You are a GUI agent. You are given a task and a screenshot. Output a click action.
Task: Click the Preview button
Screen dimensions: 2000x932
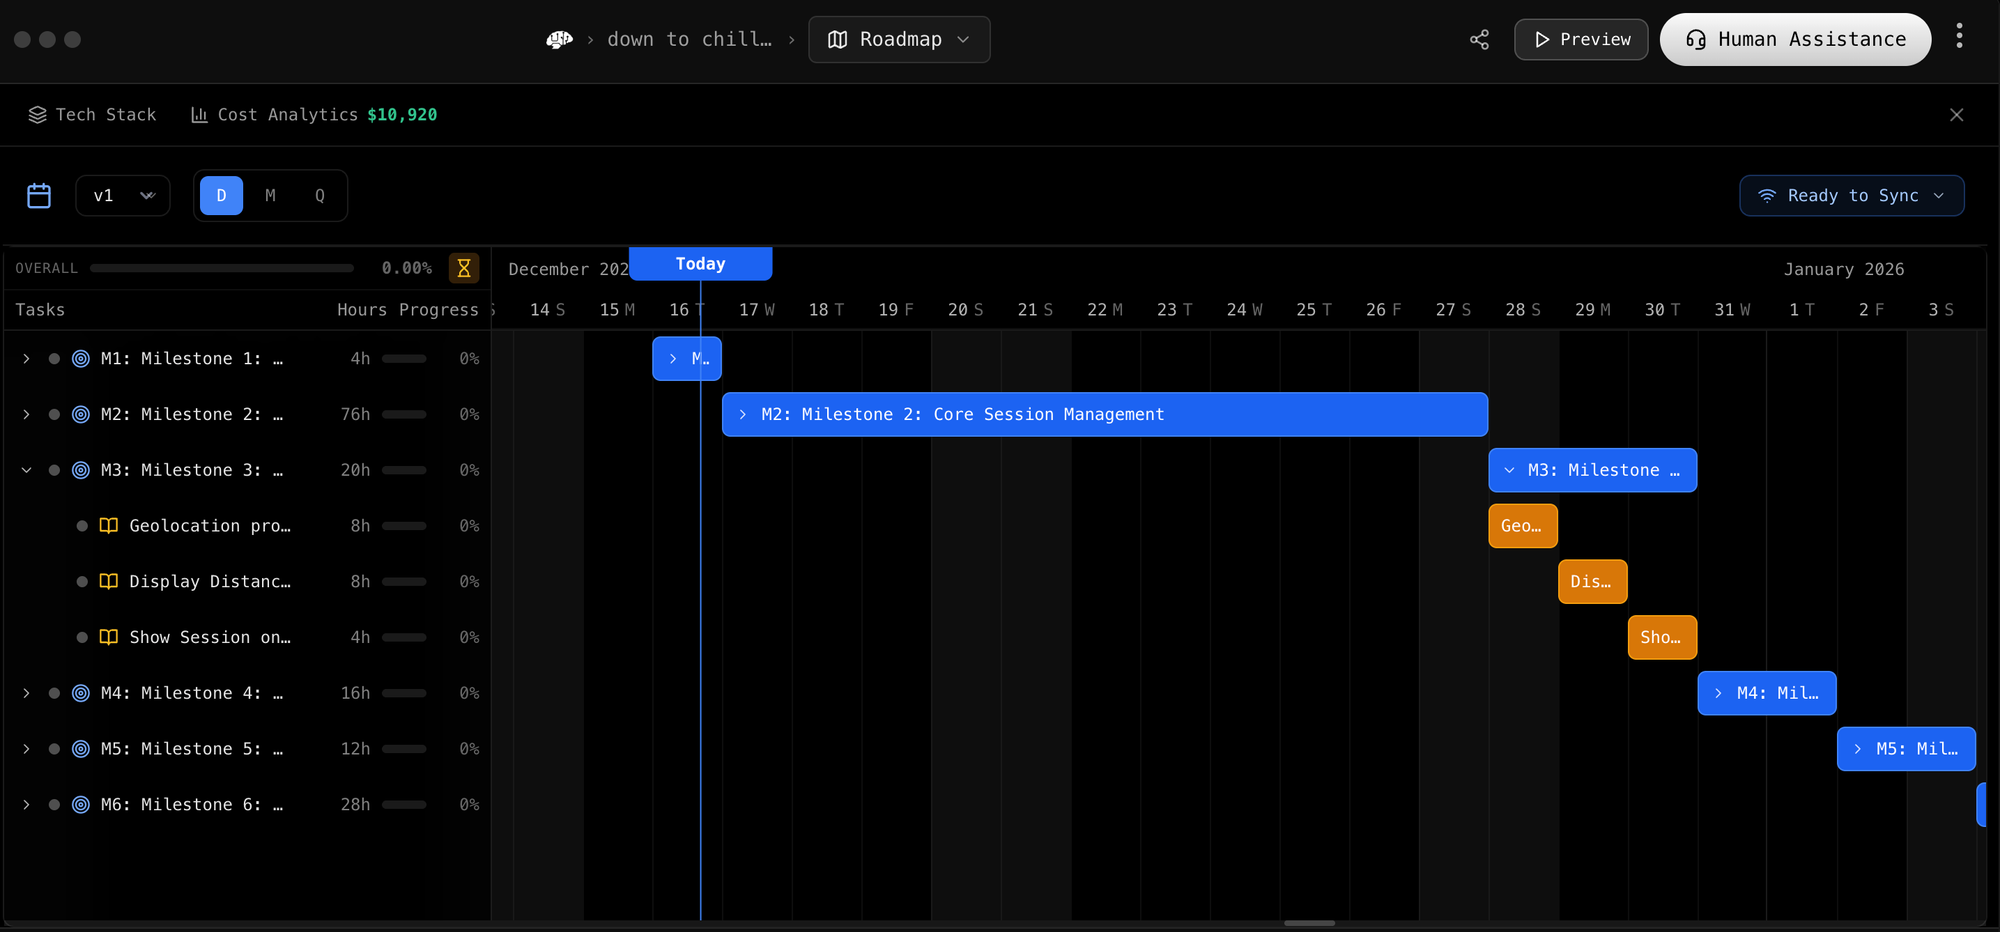point(1580,39)
